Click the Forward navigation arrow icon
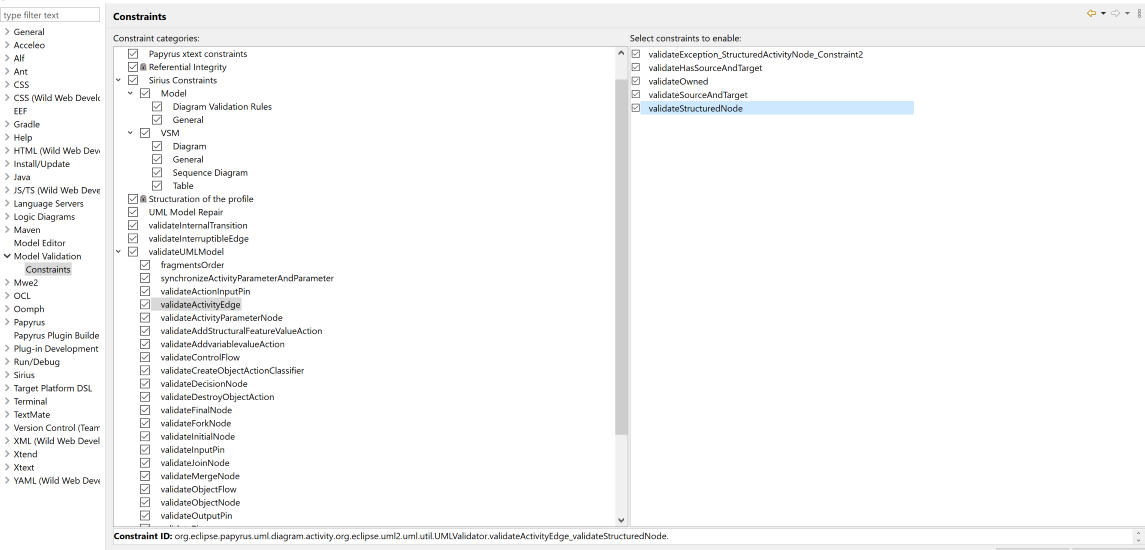Screen dimensions: 1145x550 click(x=1116, y=13)
